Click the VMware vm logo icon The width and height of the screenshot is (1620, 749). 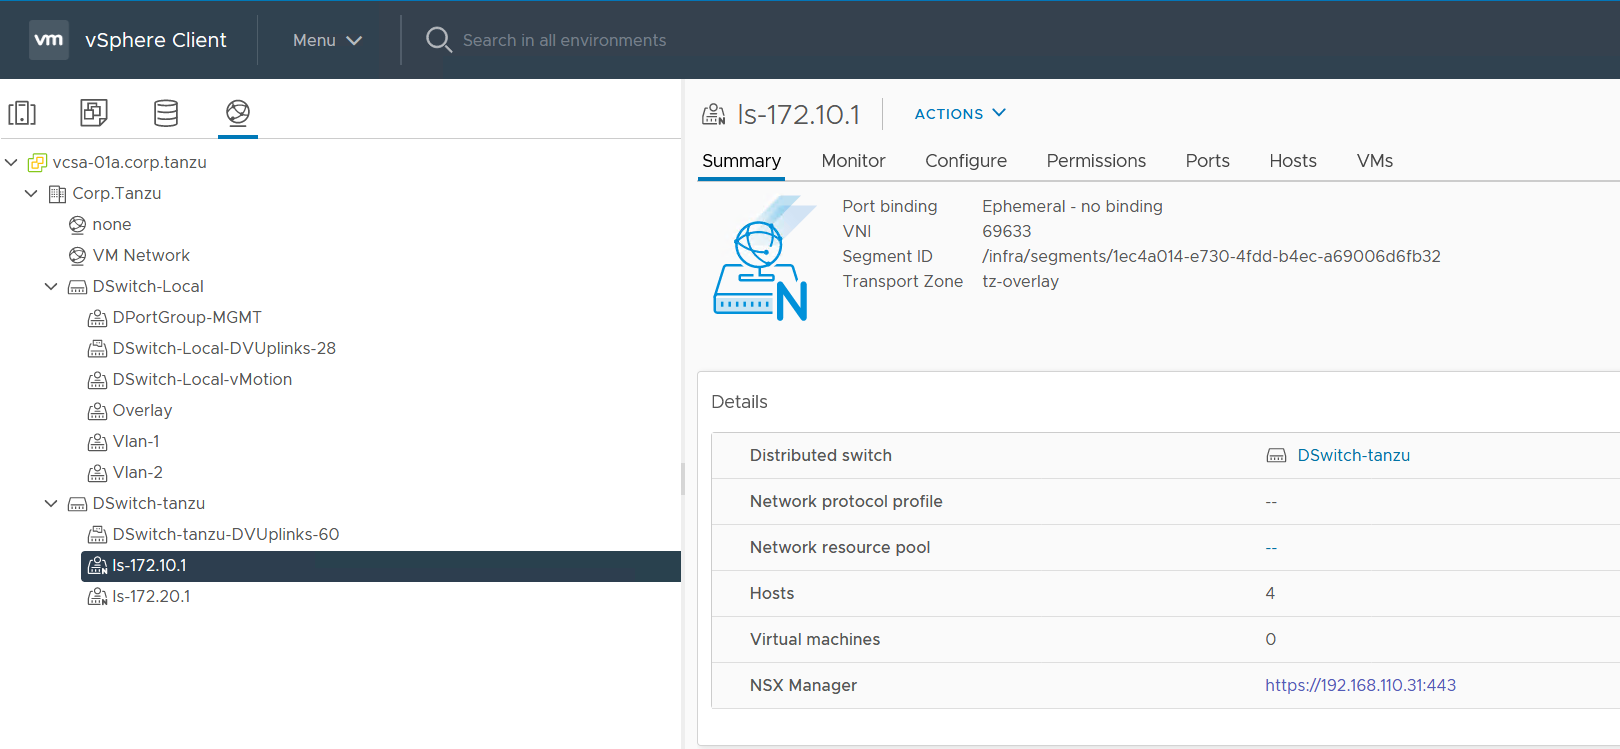[49, 40]
